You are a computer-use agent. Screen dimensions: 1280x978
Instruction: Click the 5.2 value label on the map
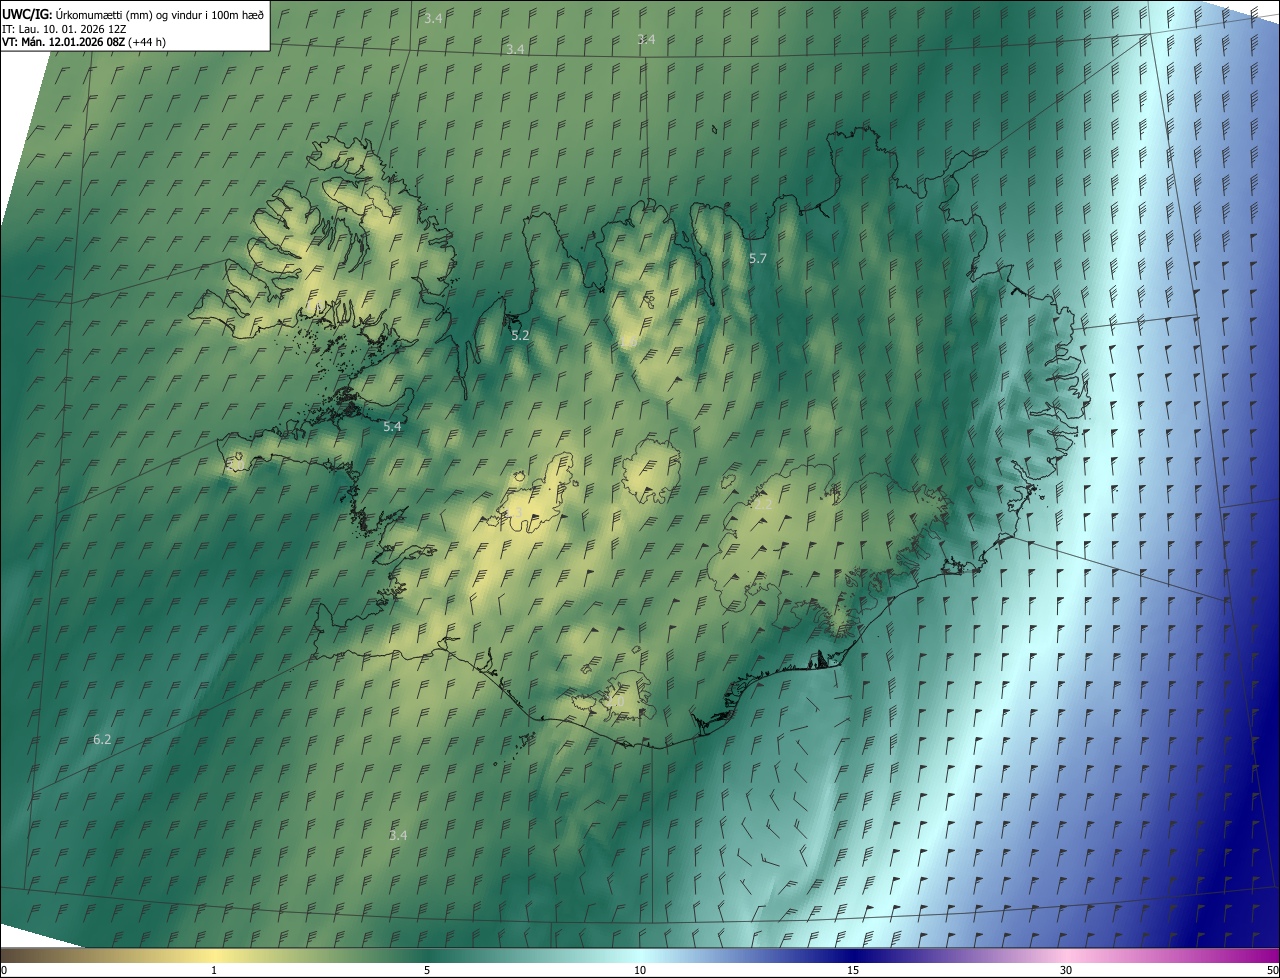(x=520, y=336)
